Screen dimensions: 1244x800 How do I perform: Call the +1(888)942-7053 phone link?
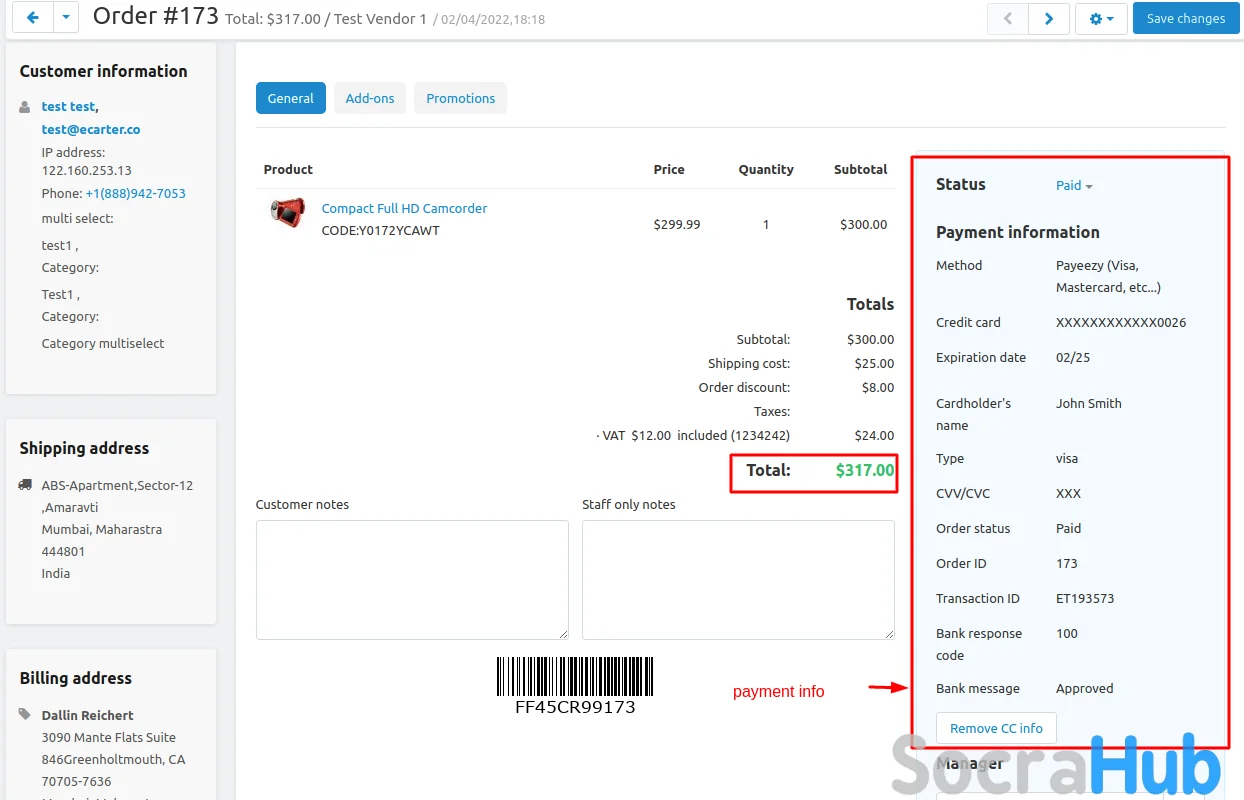(135, 194)
